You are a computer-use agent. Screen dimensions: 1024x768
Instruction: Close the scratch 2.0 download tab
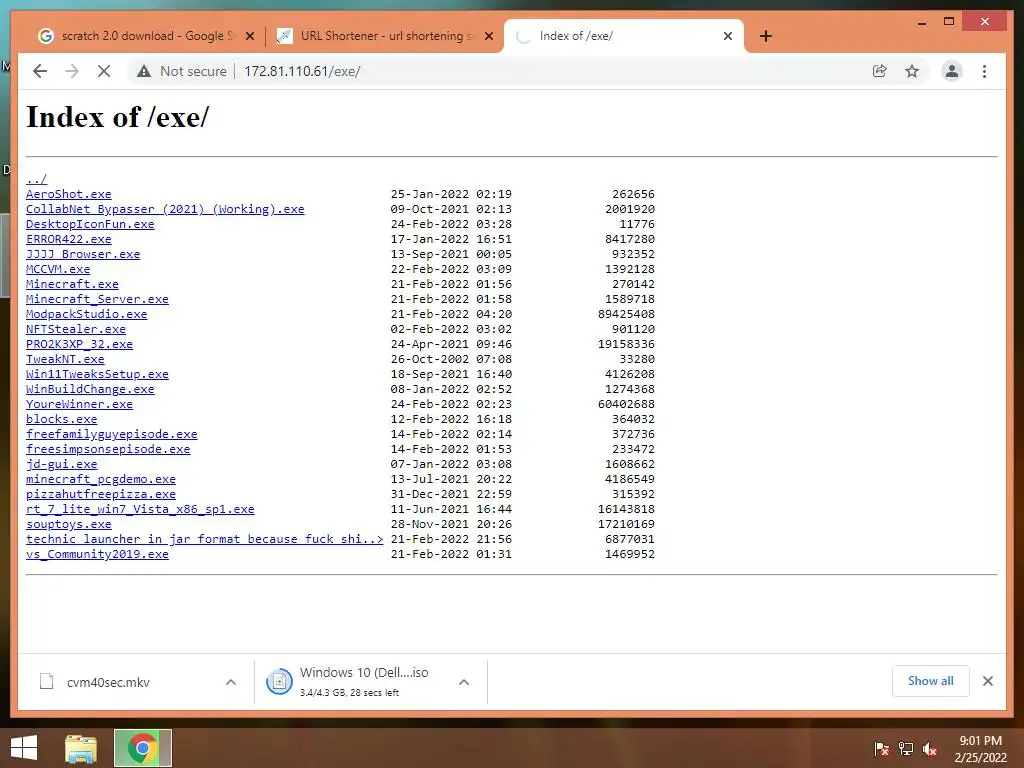pos(249,36)
